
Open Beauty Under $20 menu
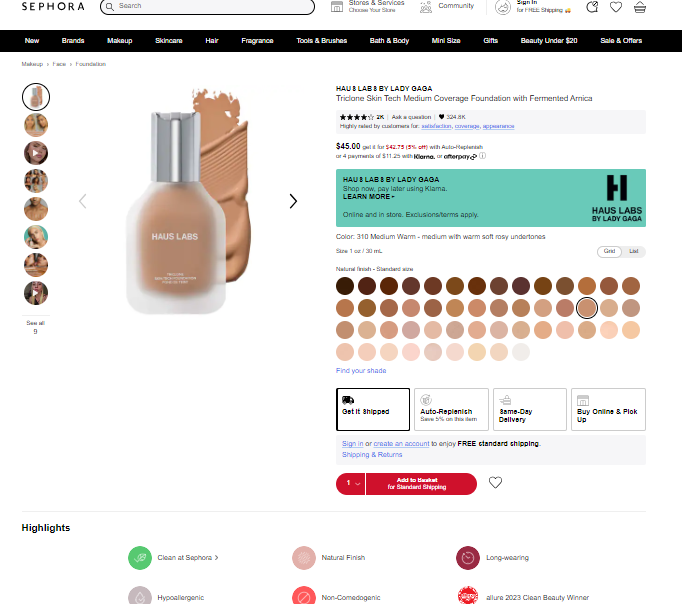(x=549, y=41)
